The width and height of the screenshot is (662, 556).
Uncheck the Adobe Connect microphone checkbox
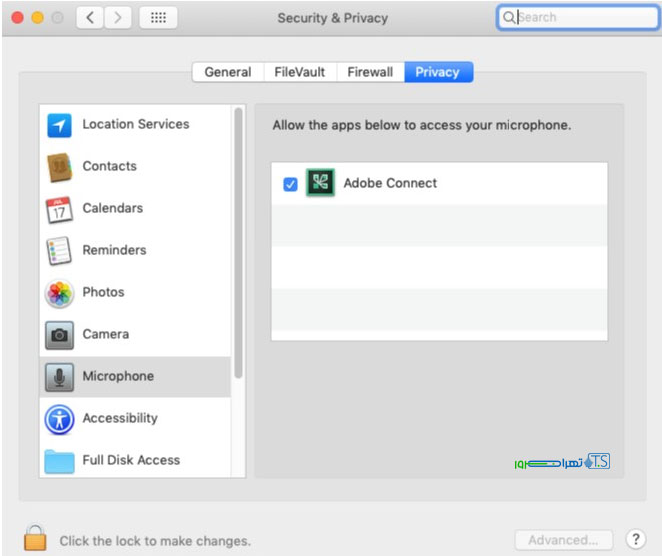click(290, 184)
